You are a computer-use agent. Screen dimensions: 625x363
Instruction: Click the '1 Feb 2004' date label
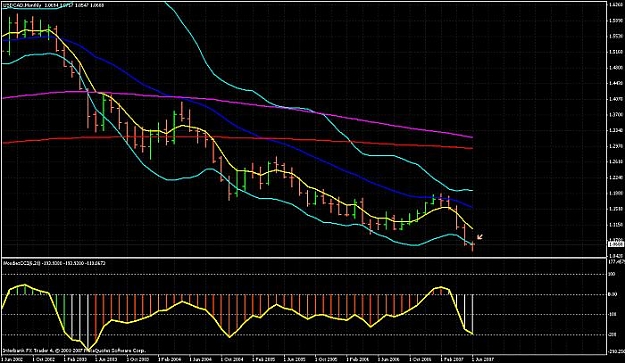tap(169, 359)
